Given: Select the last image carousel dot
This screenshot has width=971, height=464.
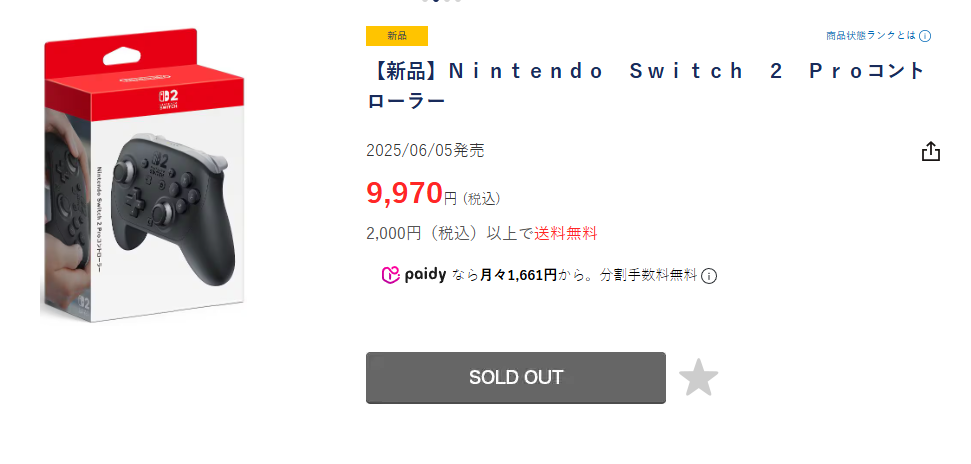Looking at the screenshot, I should click(x=458, y=1).
